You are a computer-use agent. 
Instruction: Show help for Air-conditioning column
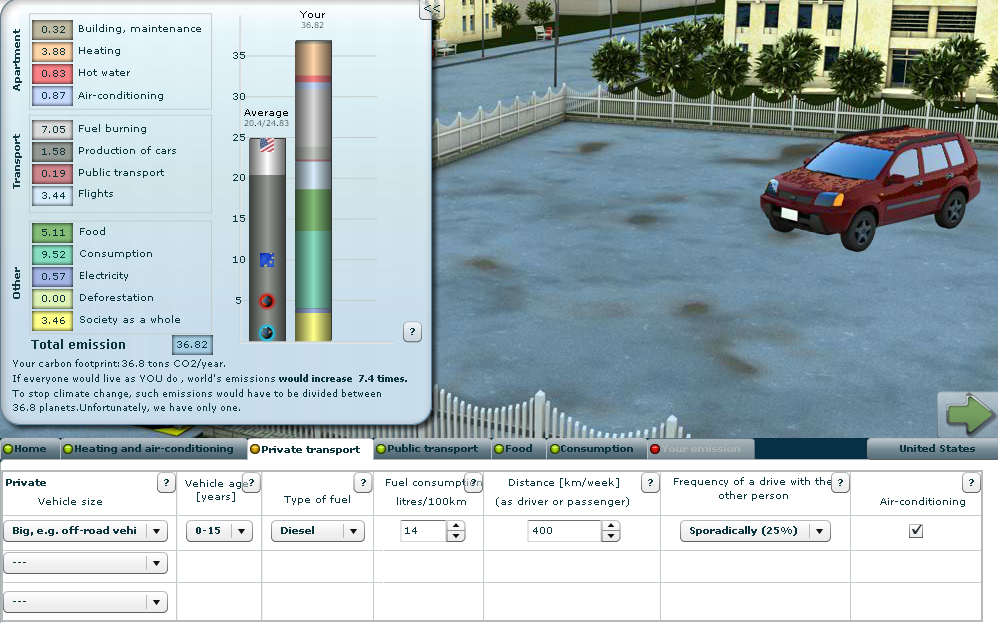[x=971, y=483]
